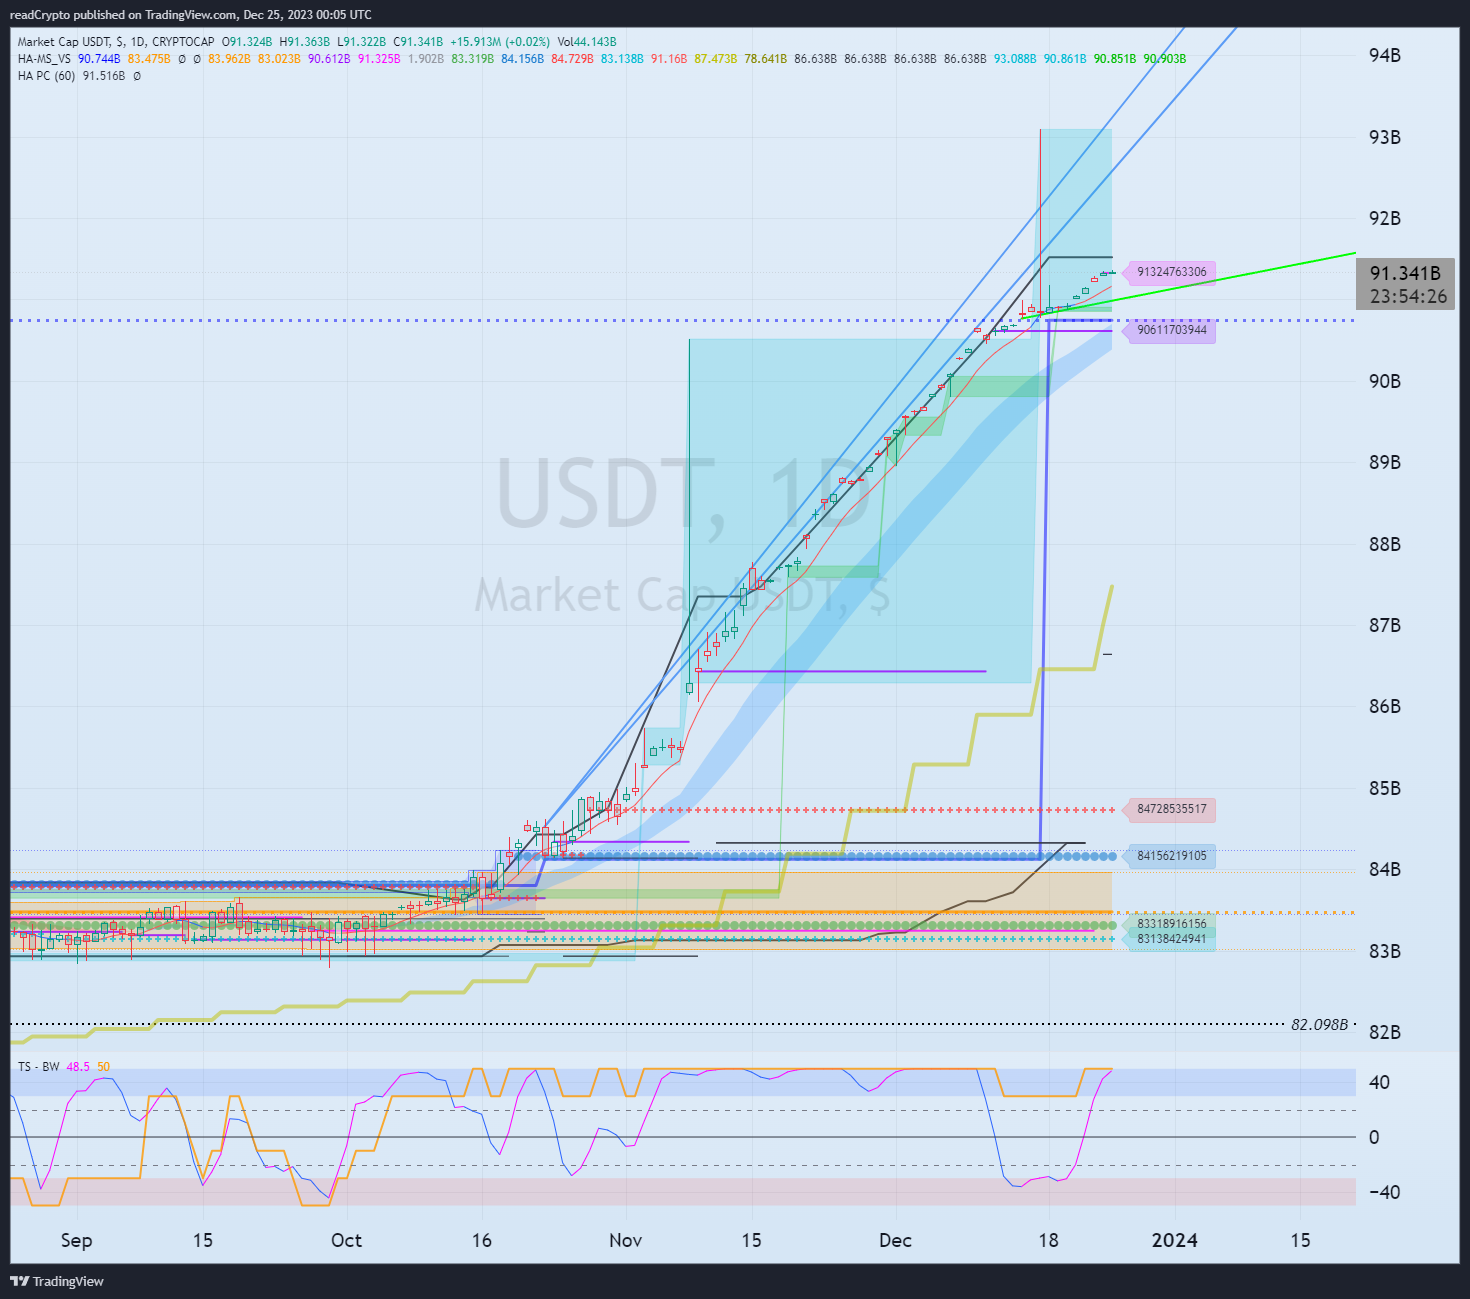Click the Dec date on the time axis
This screenshot has width=1470, height=1299.
895,1240
